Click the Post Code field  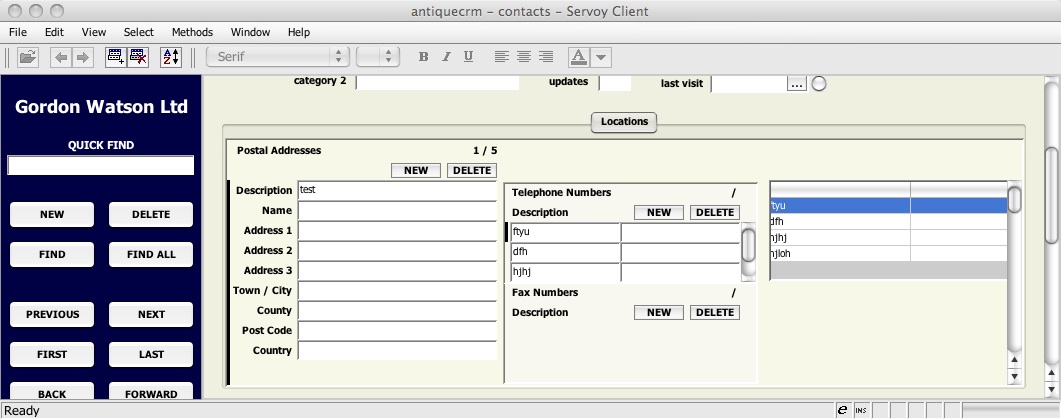coord(397,330)
